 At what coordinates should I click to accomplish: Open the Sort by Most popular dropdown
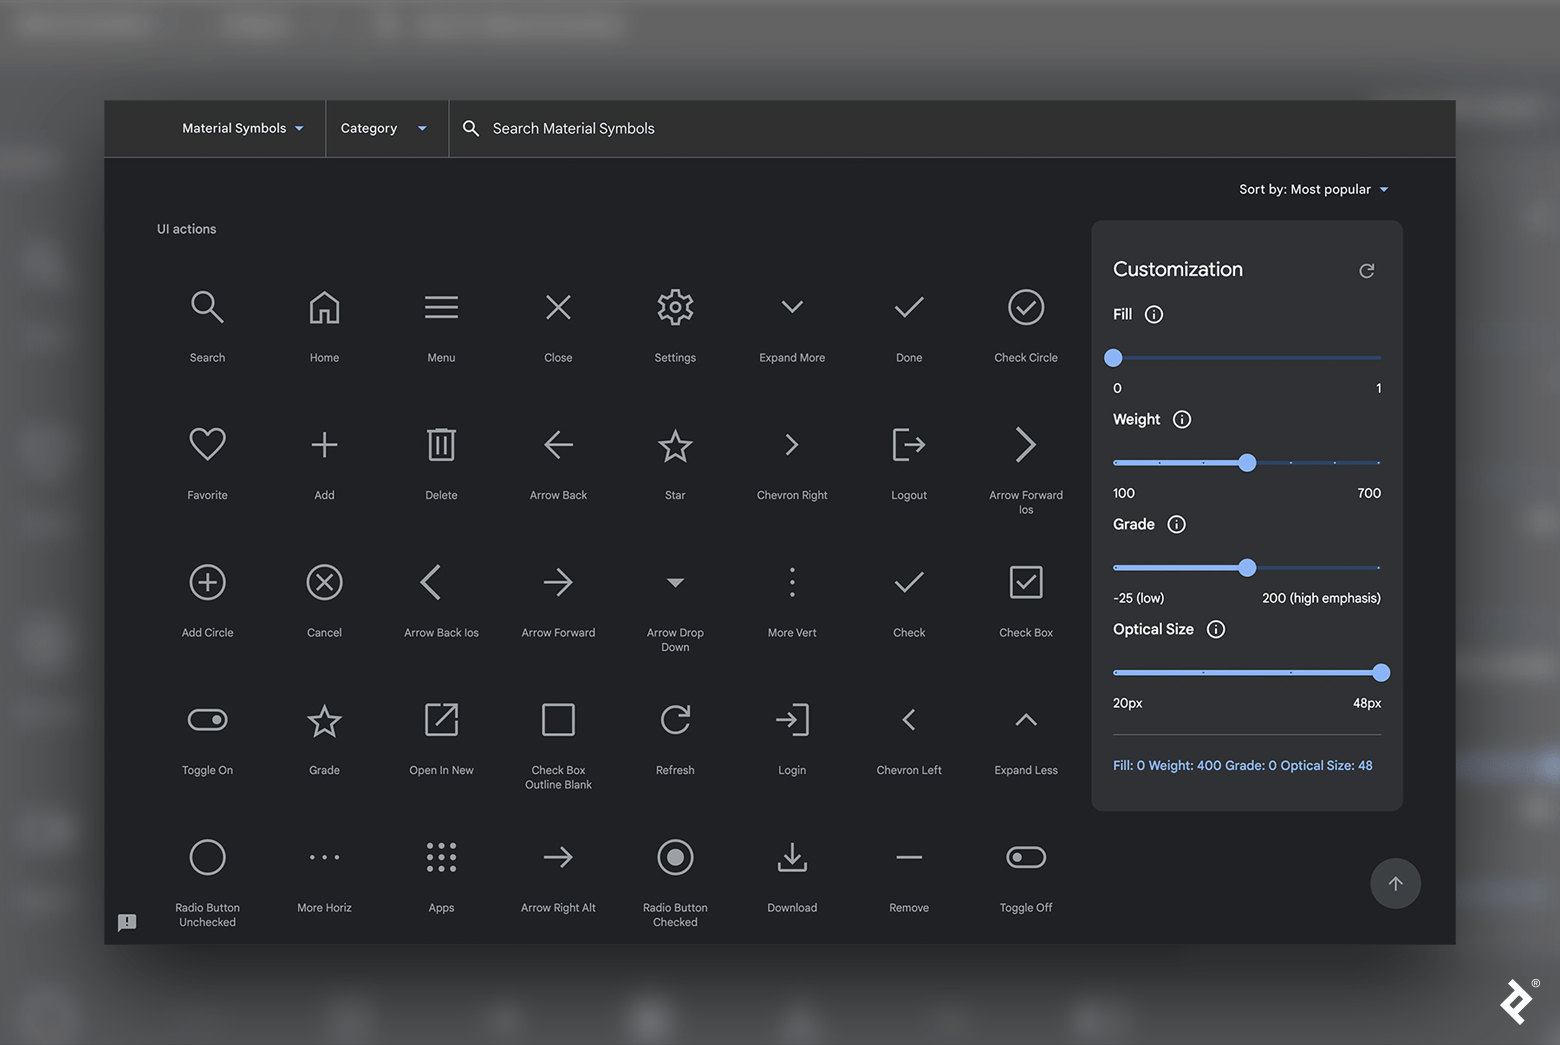[x=1313, y=189]
